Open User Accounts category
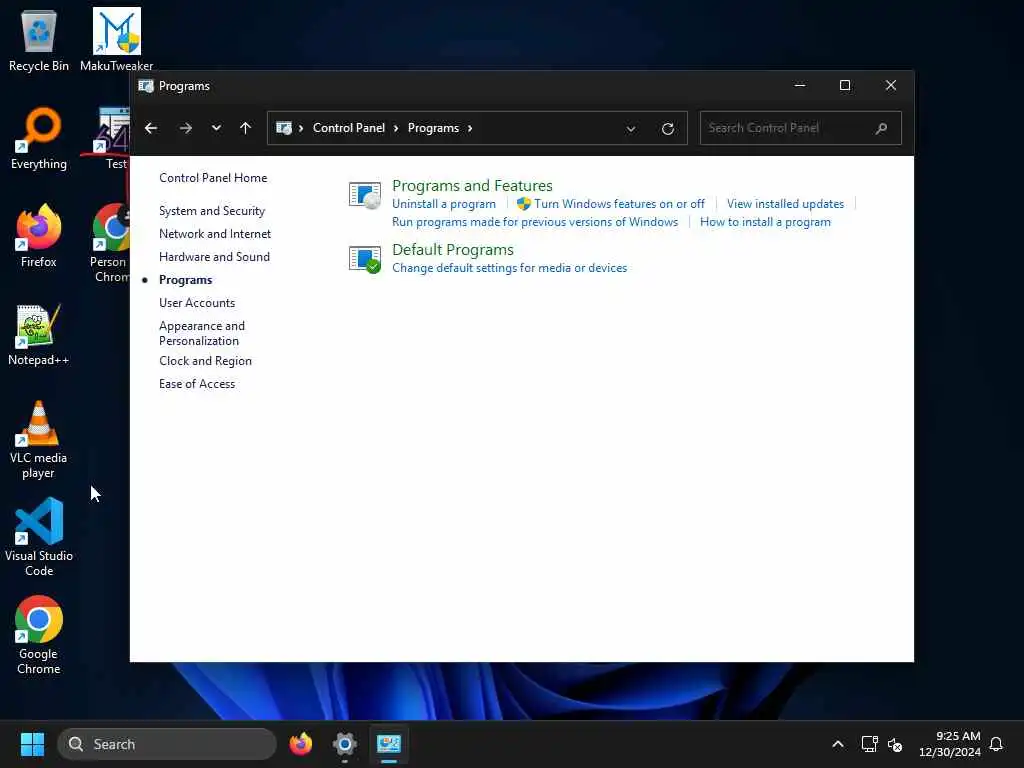The image size is (1024, 768). point(197,302)
